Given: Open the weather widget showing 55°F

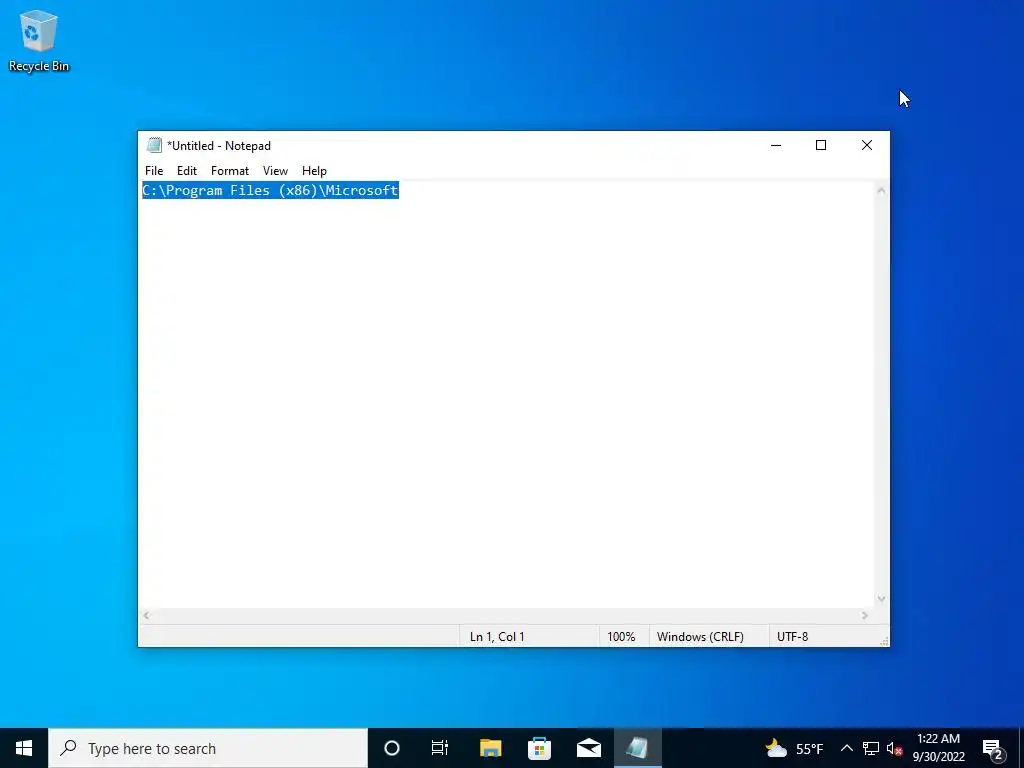Looking at the screenshot, I should pyautogui.click(x=794, y=748).
